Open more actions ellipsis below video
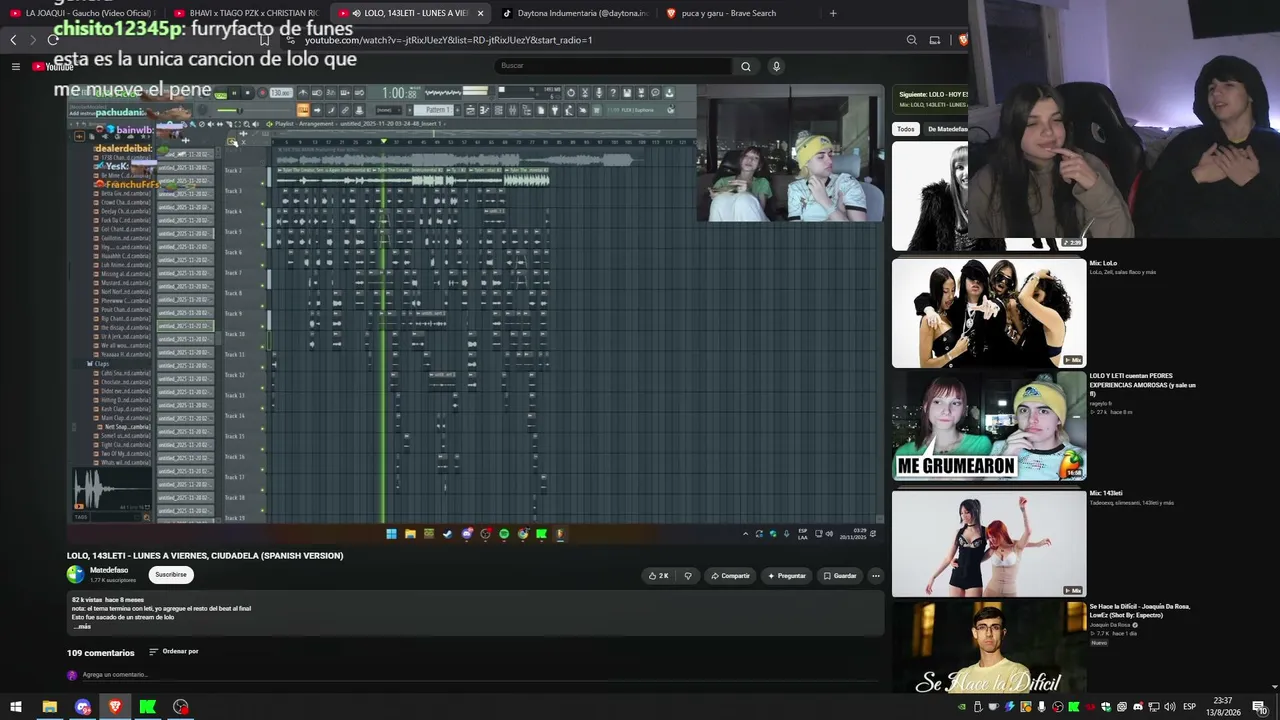Screen dimensions: 1280x720 [x=875, y=576]
